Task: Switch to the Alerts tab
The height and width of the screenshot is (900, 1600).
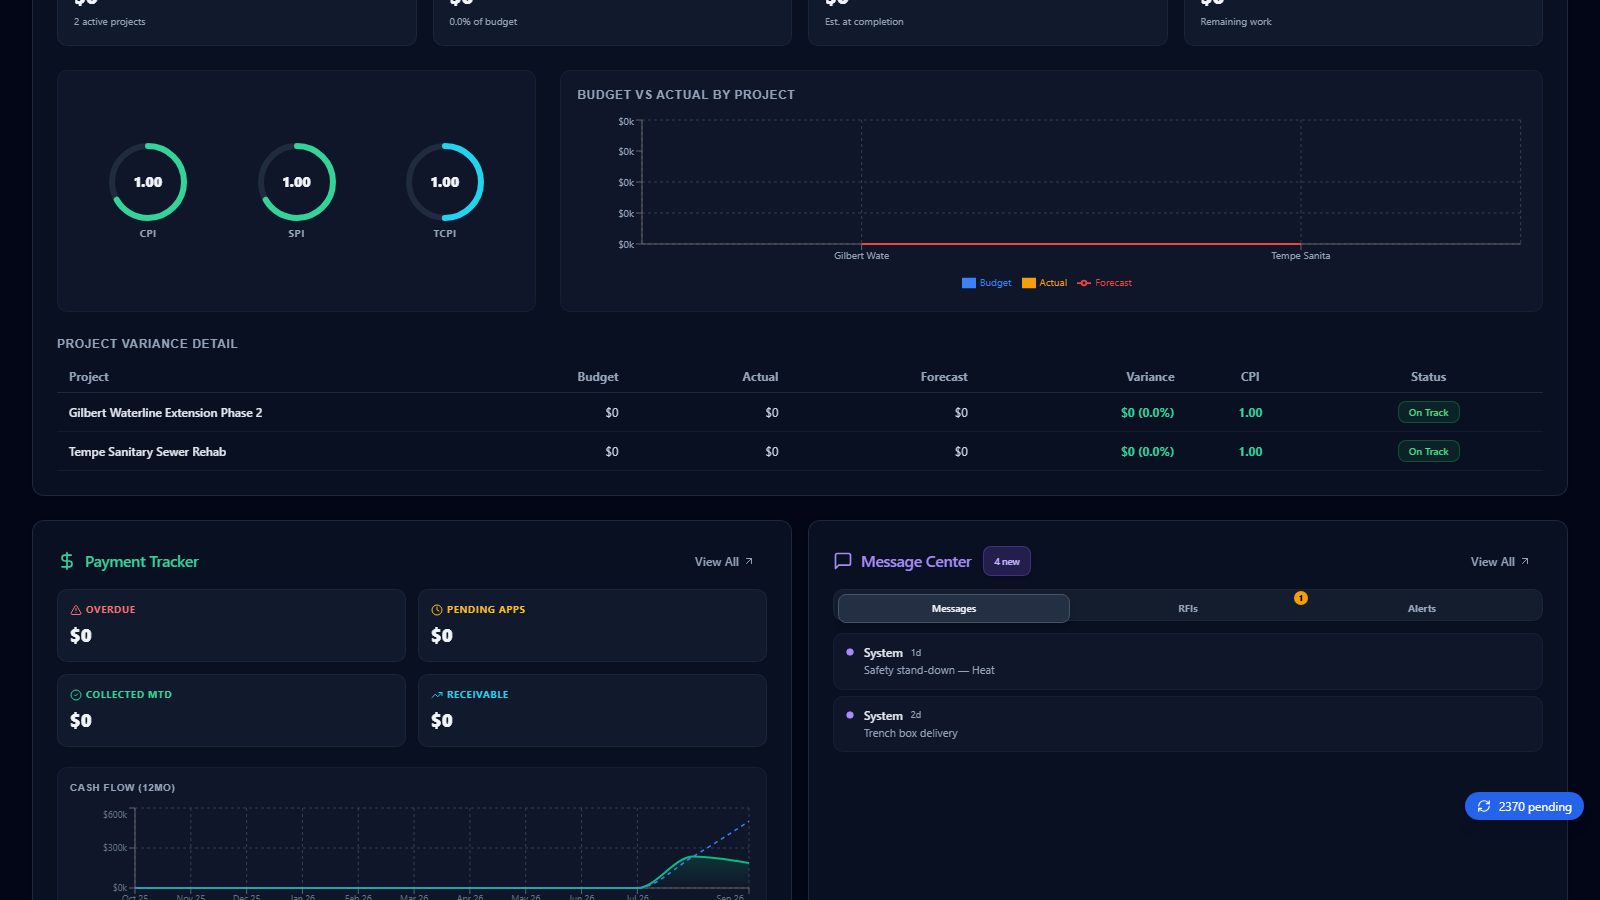Action: [1422, 608]
